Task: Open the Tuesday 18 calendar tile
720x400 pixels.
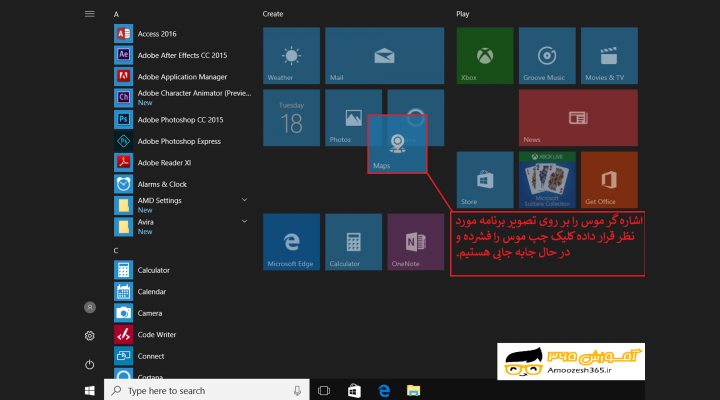Action: pyautogui.click(x=291, y=118)
